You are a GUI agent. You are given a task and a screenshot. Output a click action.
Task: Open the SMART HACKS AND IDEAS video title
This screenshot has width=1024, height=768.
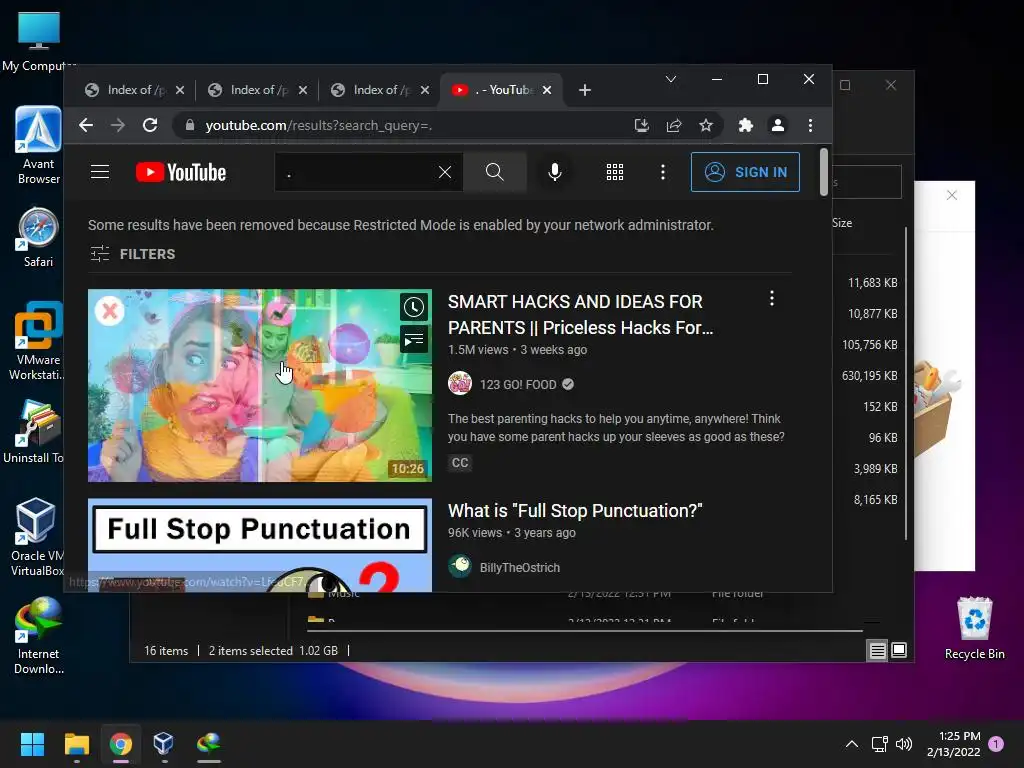581,315
